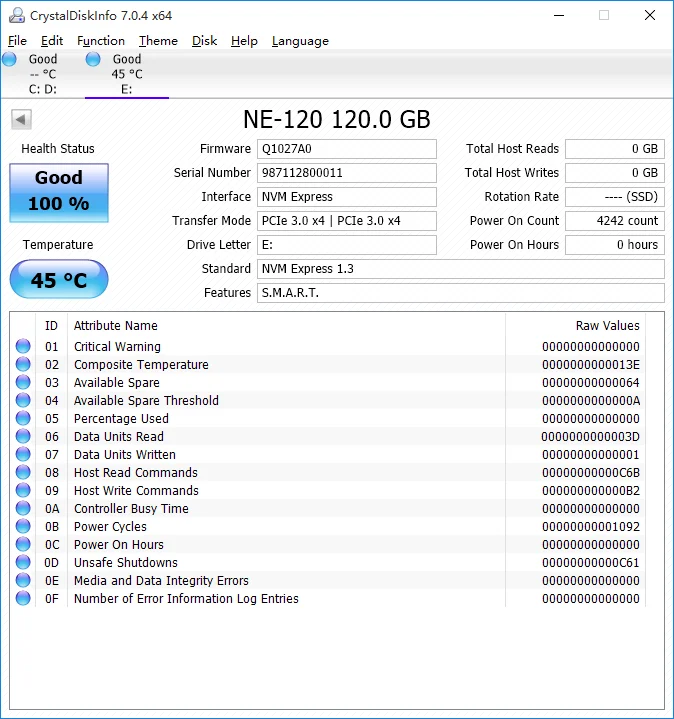Click raw value 00000000003D
The image size is (674, 719).
pyautogui.click(x=591, y=437)
